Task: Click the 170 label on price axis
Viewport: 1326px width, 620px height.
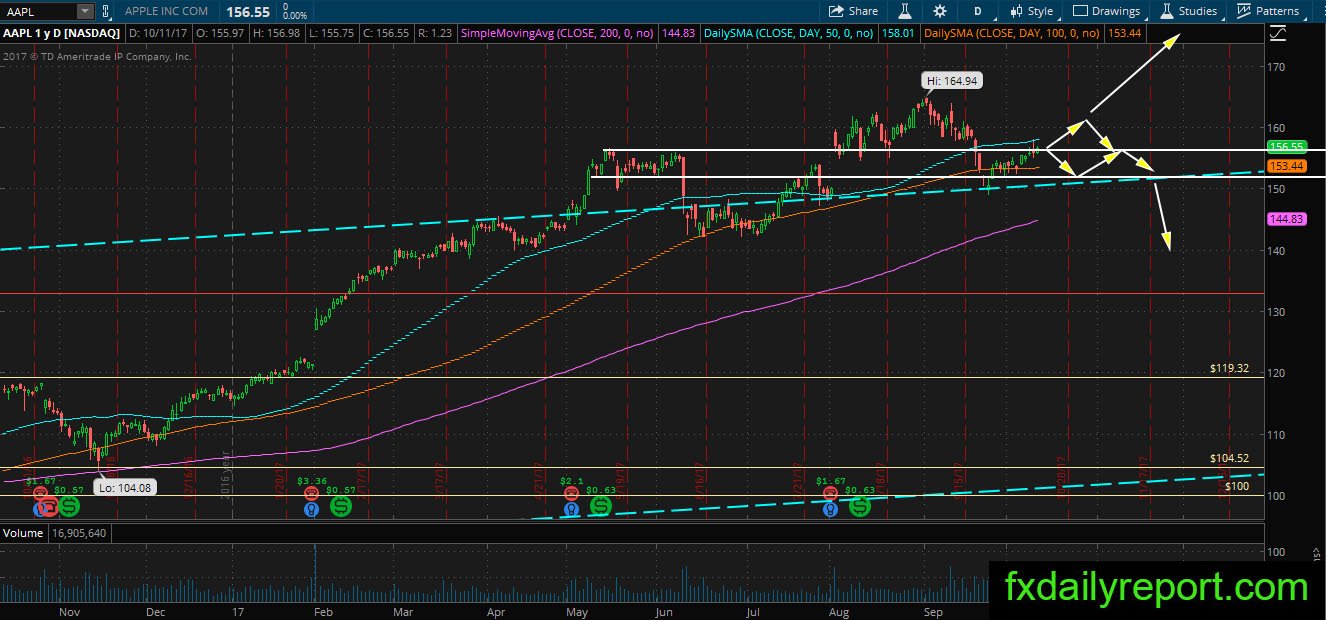Action: click(1277, 67)
